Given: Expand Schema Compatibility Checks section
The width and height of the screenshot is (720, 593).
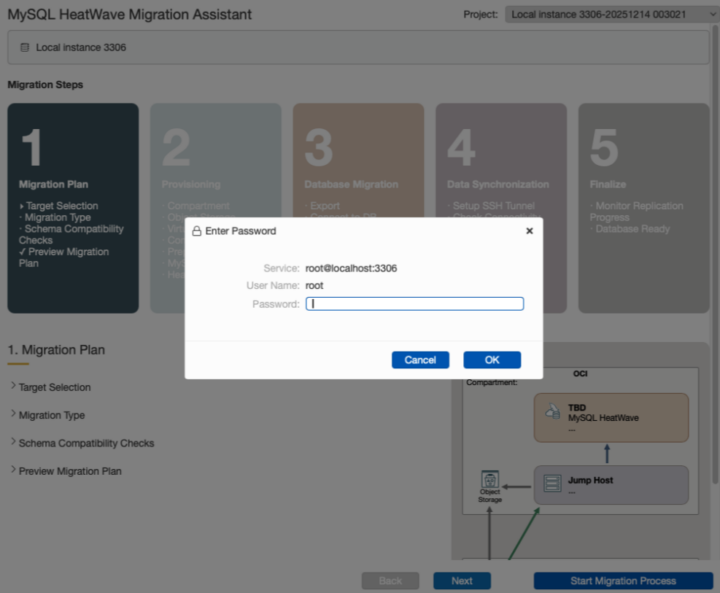Looking at the screenshot, I should pos(86,443).
